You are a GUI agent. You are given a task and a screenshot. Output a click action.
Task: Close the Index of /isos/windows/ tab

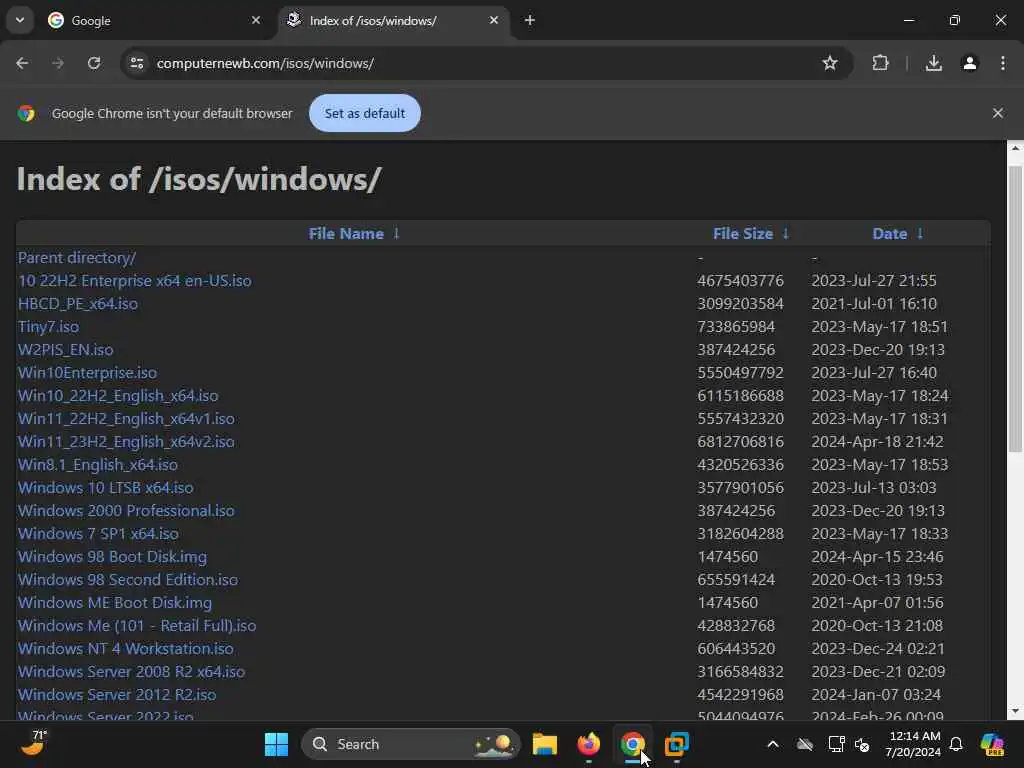point(494,20)
